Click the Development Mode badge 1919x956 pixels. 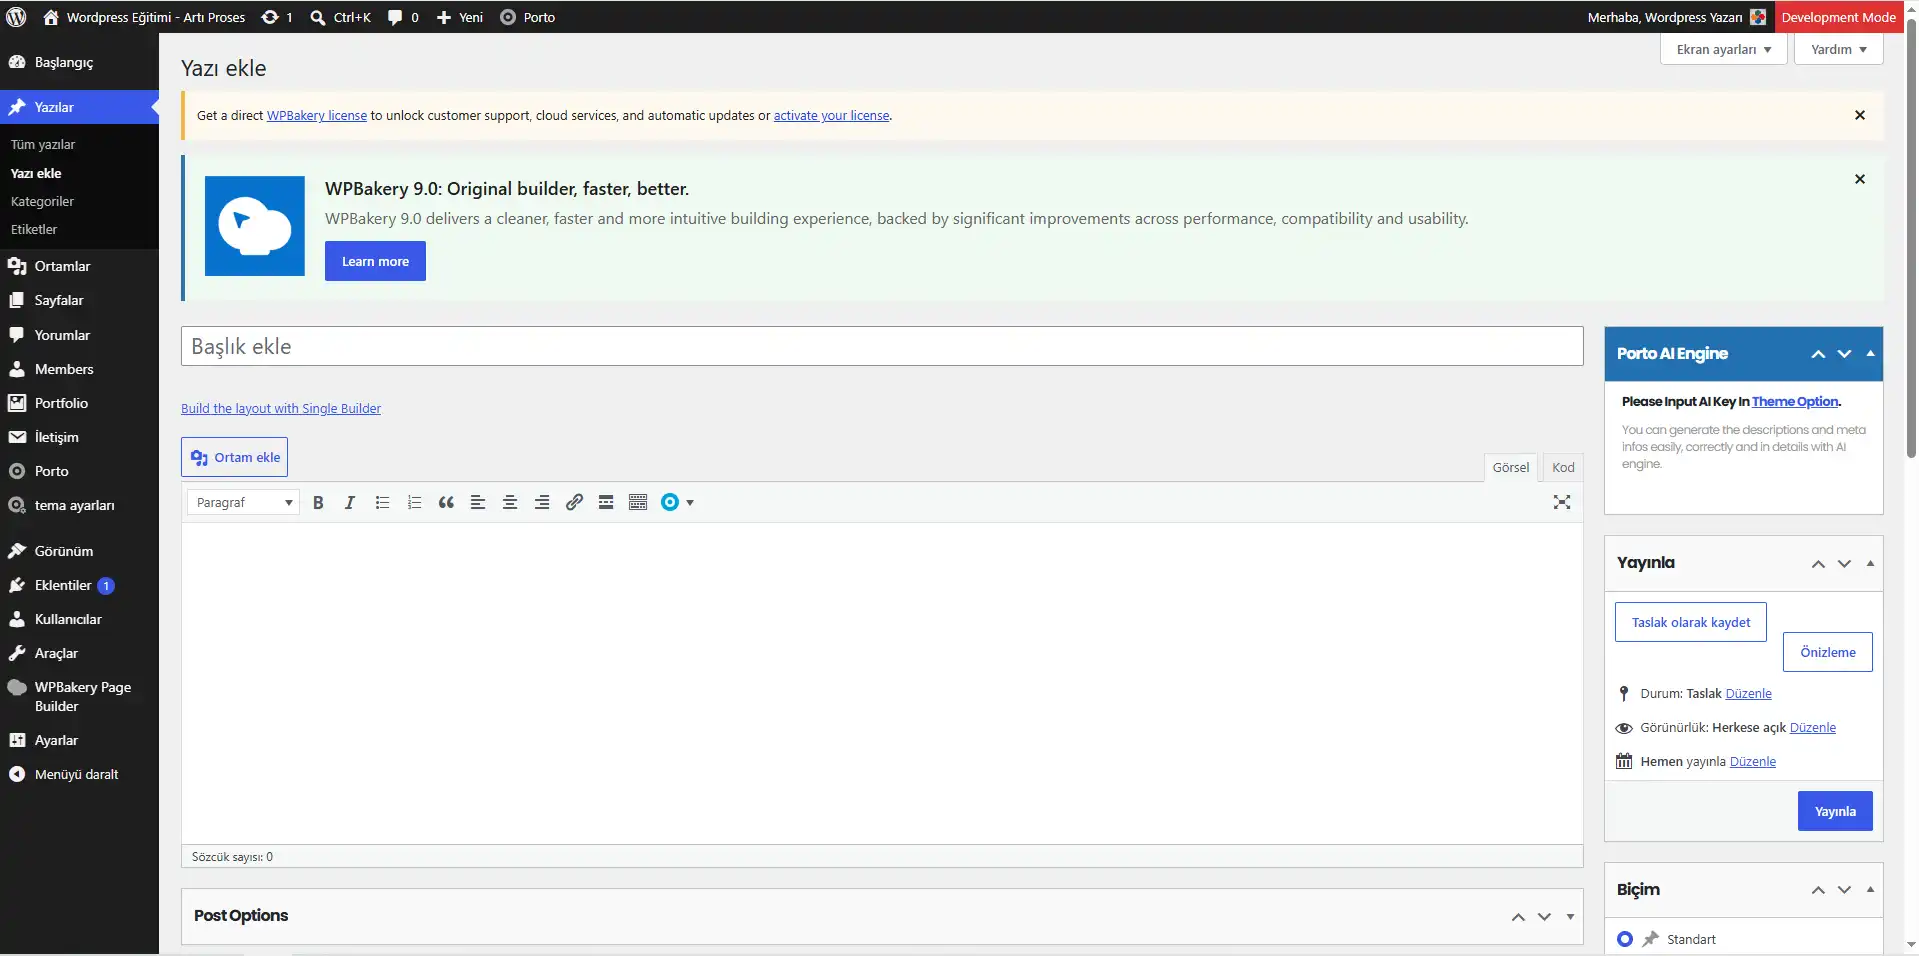(1838, 17)
